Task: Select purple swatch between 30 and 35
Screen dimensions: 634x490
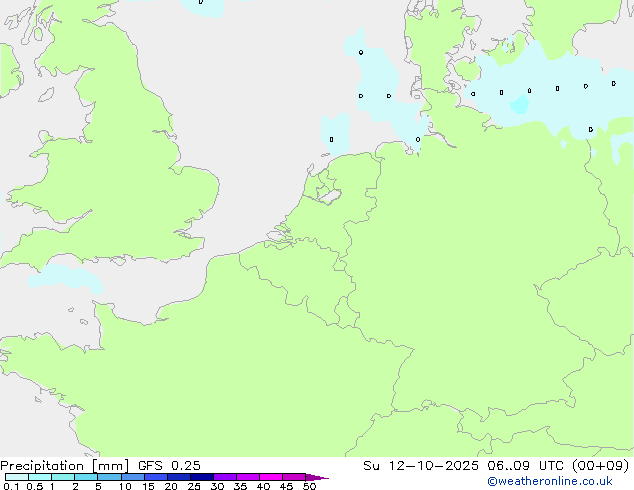Action: 225,477
